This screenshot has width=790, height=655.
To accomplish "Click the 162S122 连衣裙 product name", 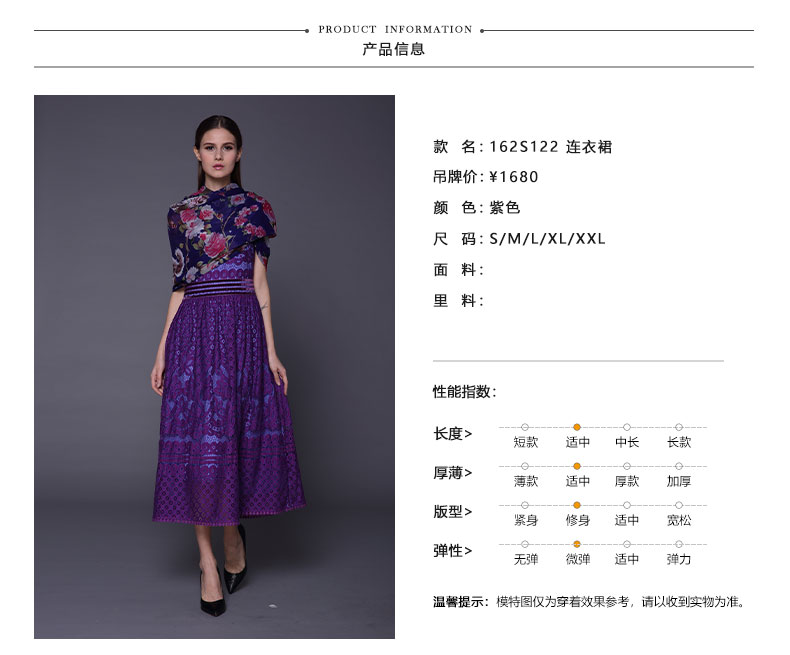I will tap(551, 147).
